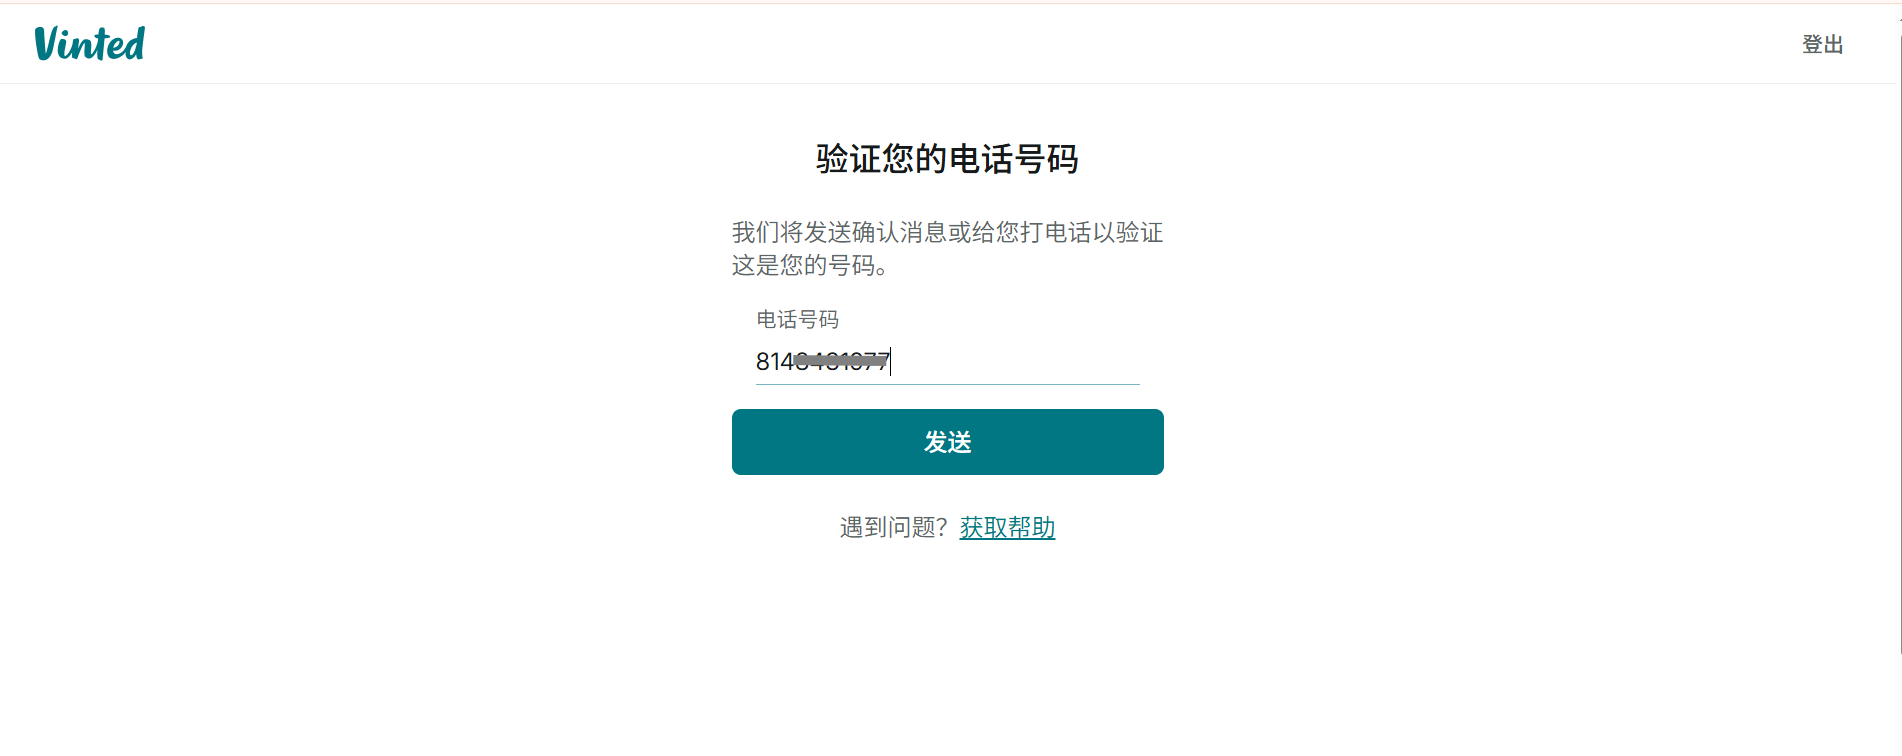Focus the 电话号码 phone number field
The height and width of the screenshot is (756, 1902).
(x=947, y=361)
